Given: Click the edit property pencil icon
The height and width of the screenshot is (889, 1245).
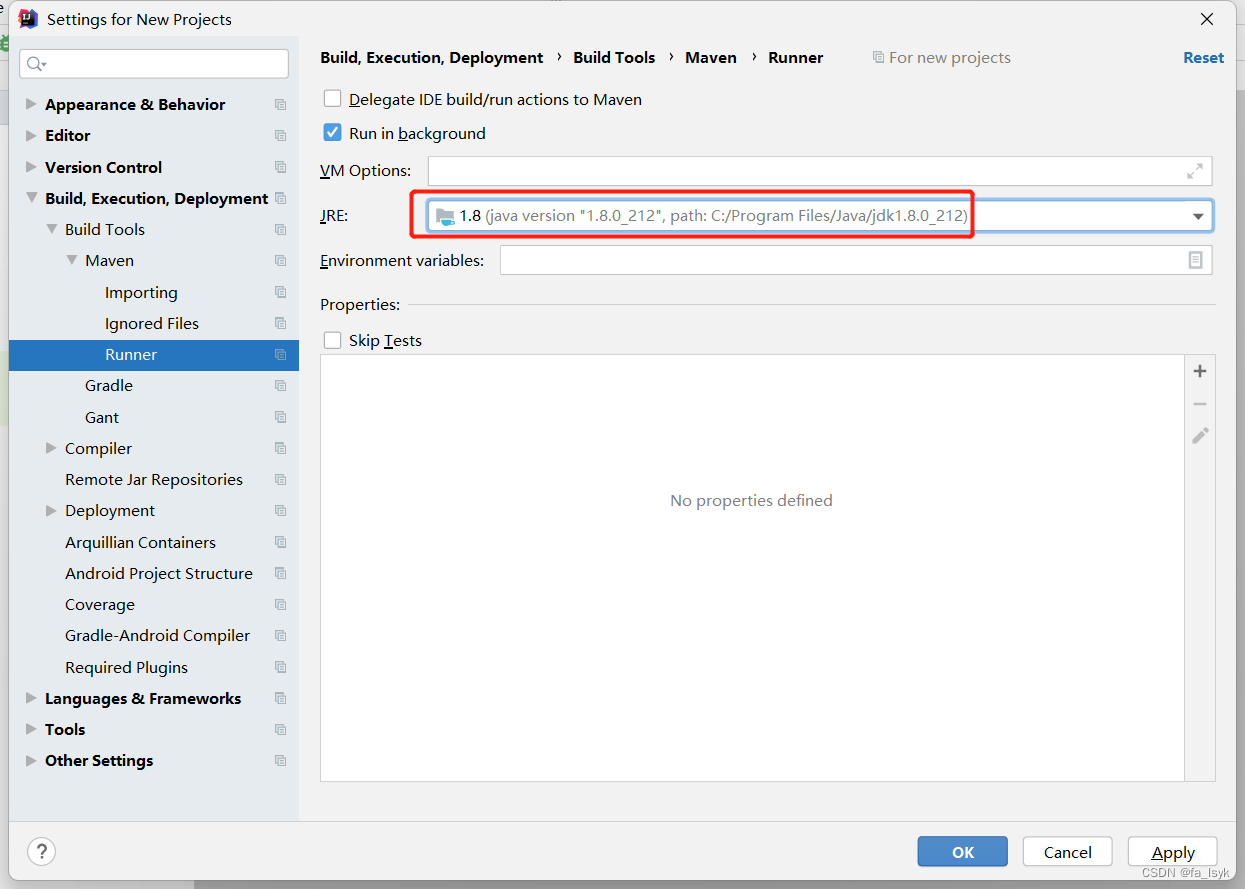Looking at the screenshot, I should (1200, 435).
